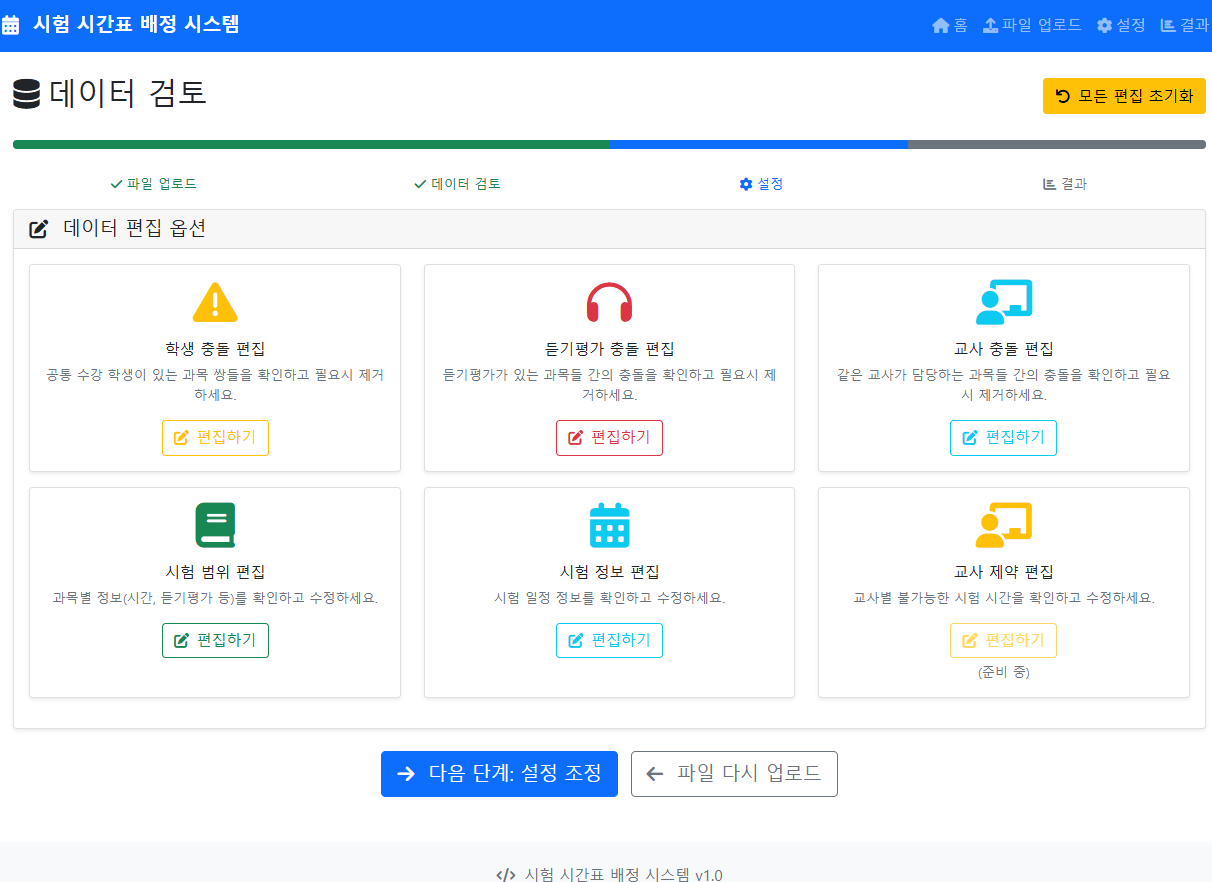The image size is (1212, 882).
Task: Click the 시험 범위 편집 card title
Action: pyautogui.click(x=215, y=572)
